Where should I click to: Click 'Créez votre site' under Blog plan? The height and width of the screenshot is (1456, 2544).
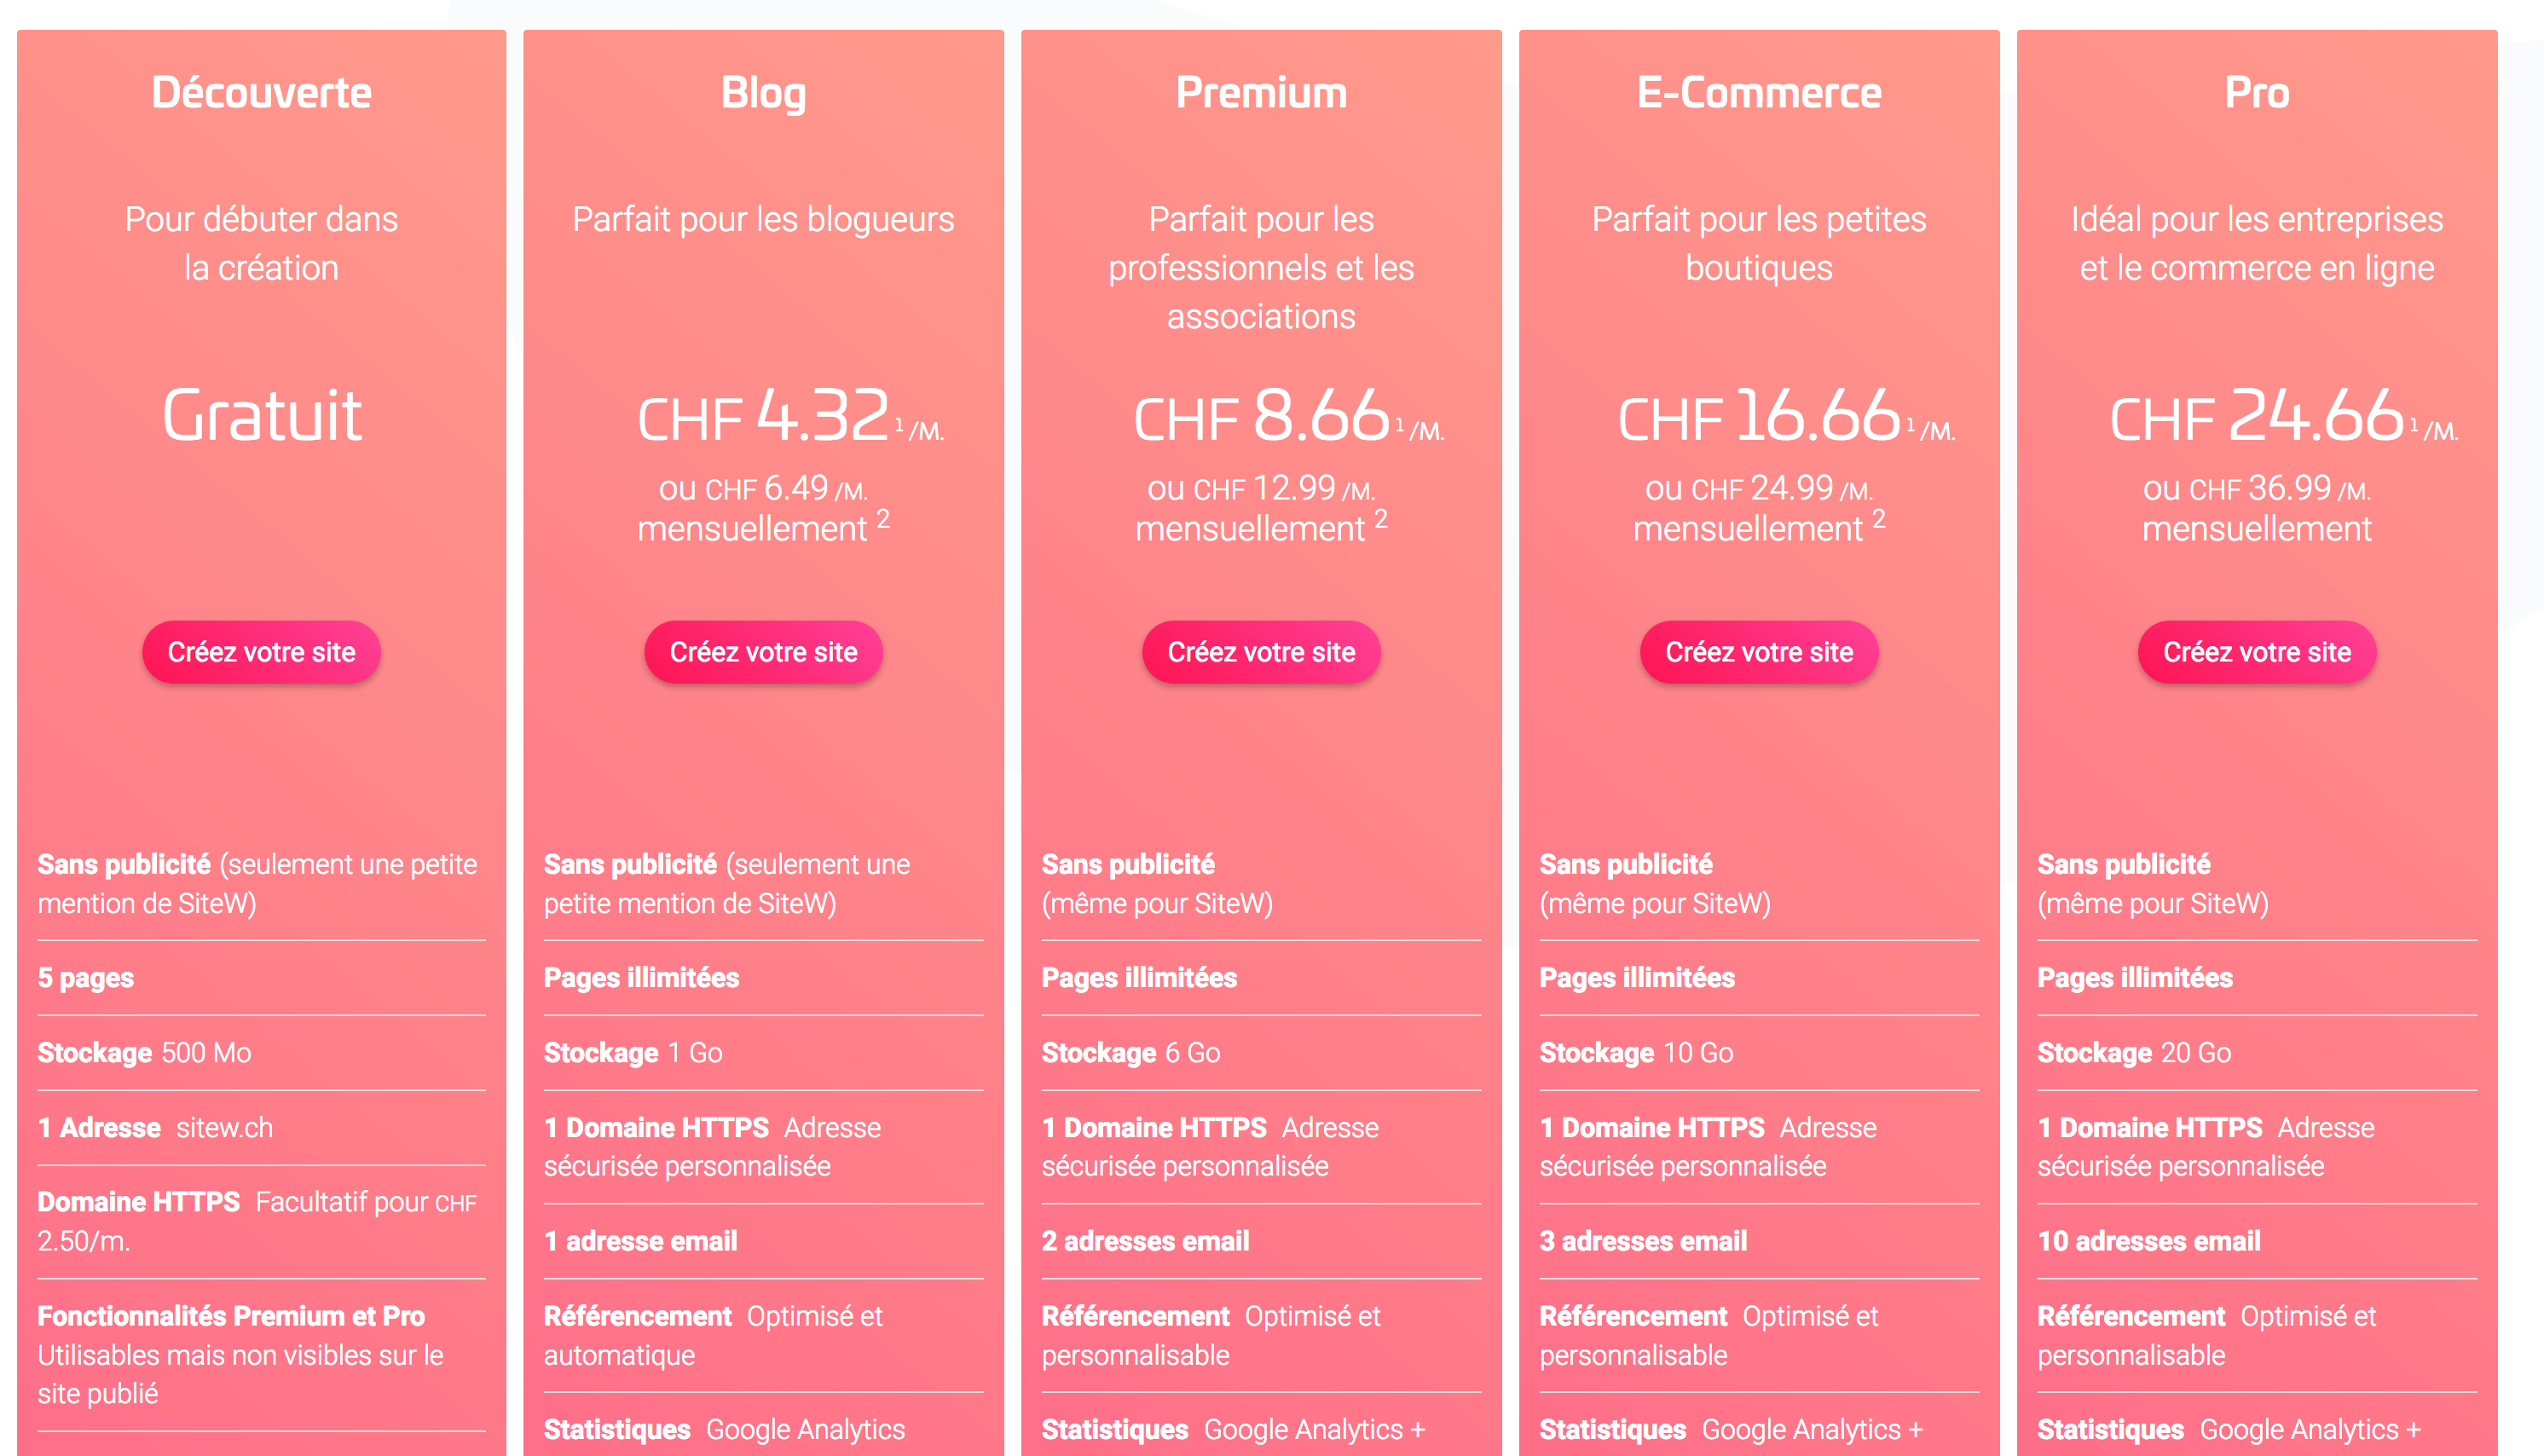763,652
